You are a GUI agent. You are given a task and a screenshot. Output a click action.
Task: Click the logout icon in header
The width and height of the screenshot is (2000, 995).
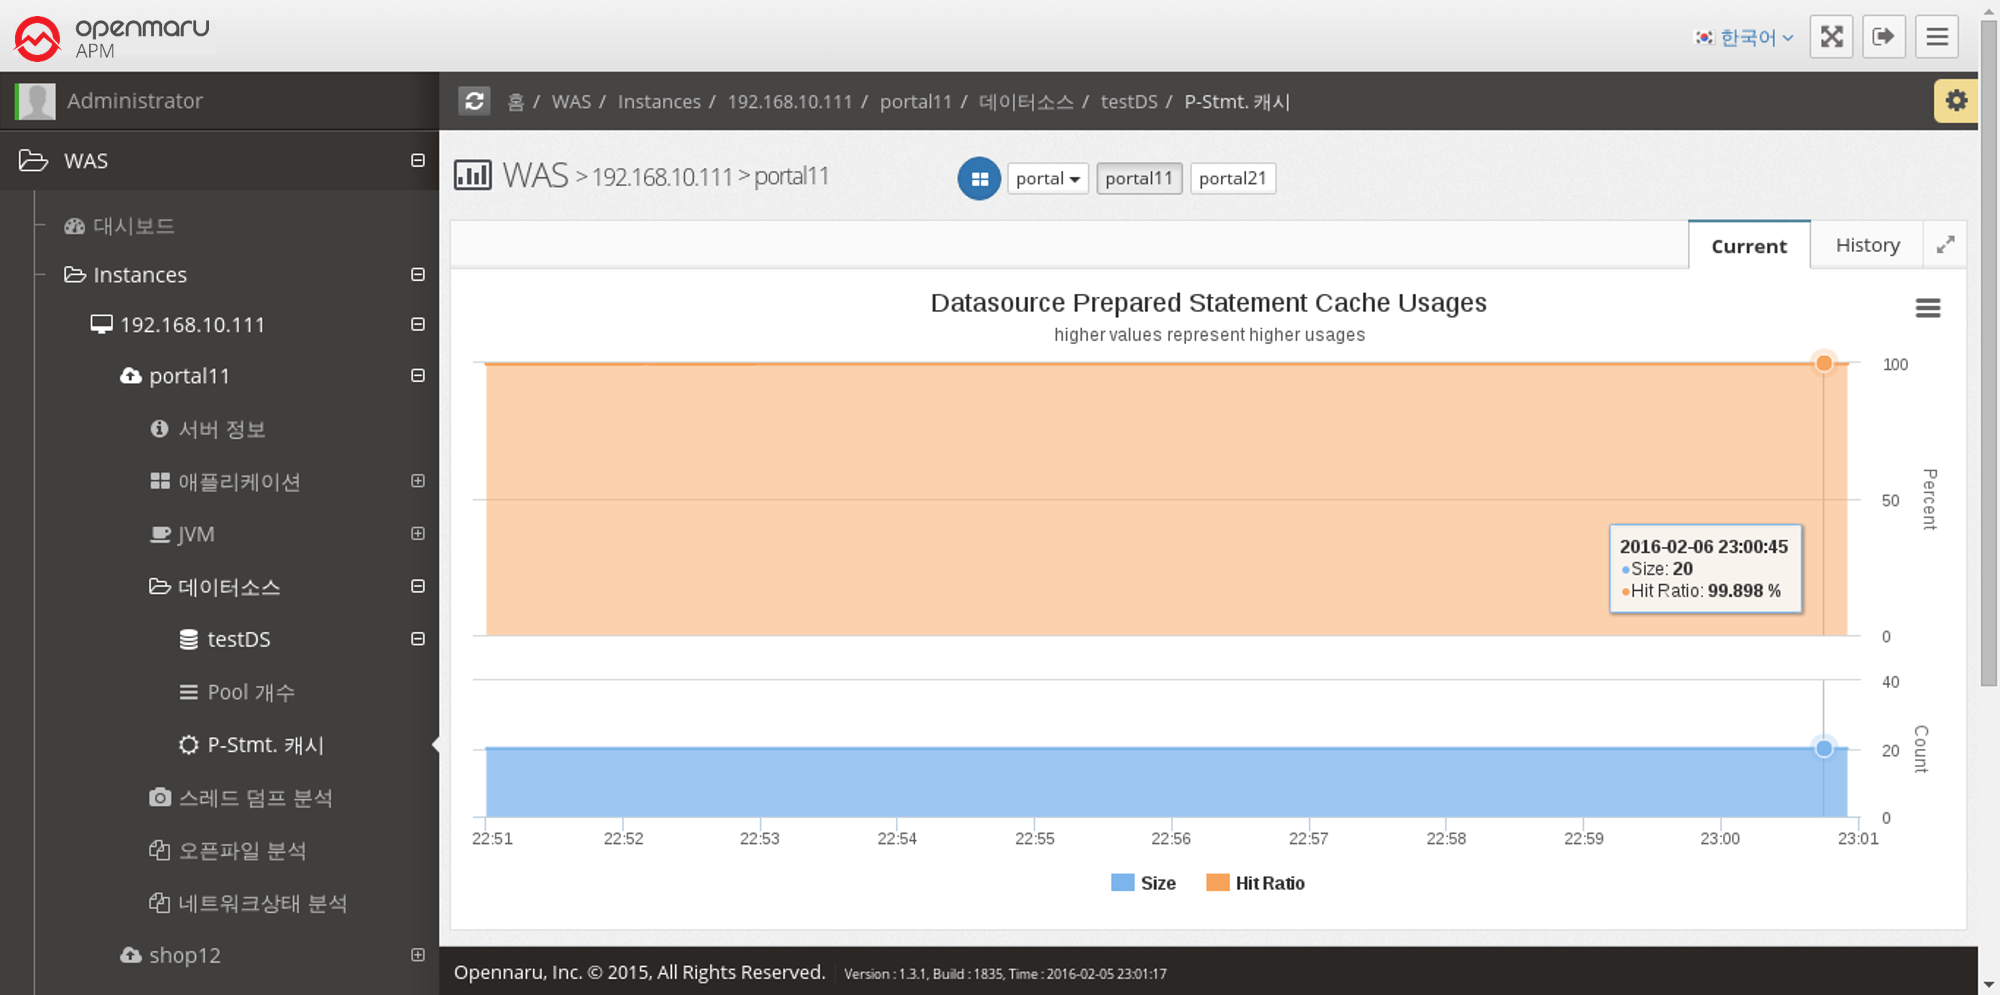coord(1883,37)
